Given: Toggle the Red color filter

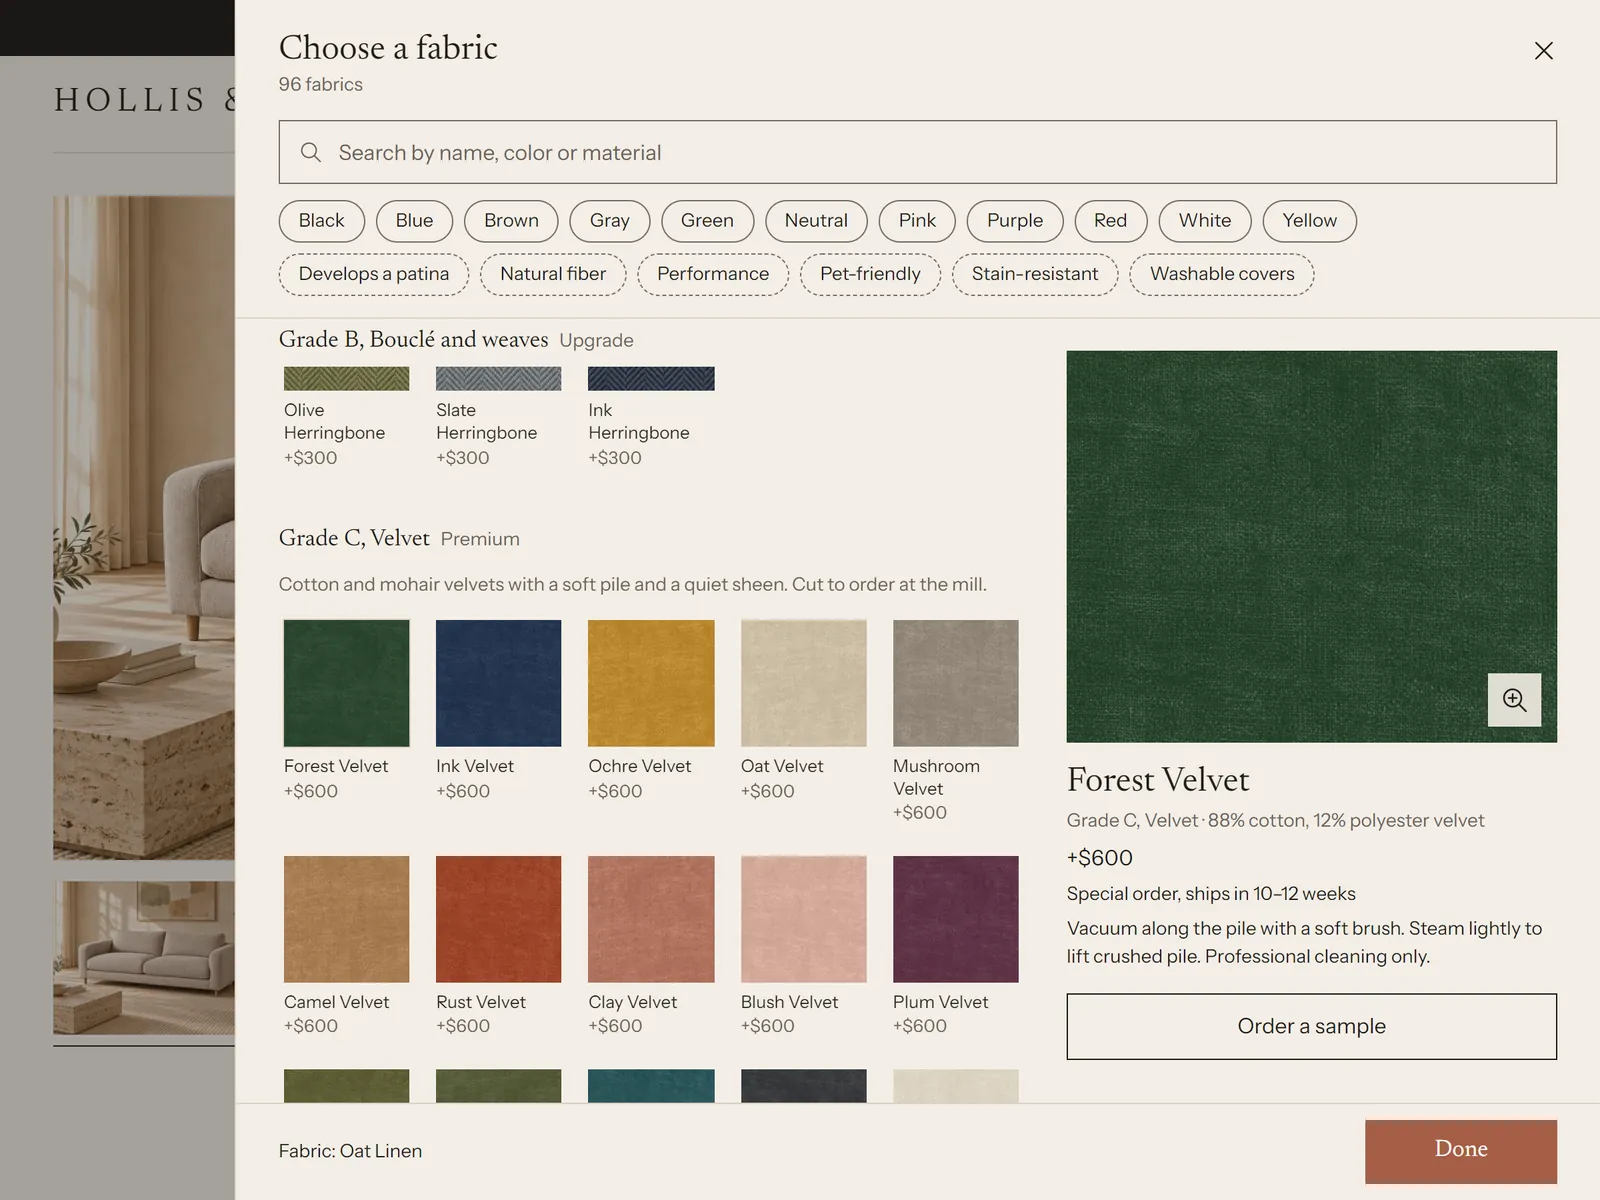Looking at the screenshot, I should tap(1110, 221).
